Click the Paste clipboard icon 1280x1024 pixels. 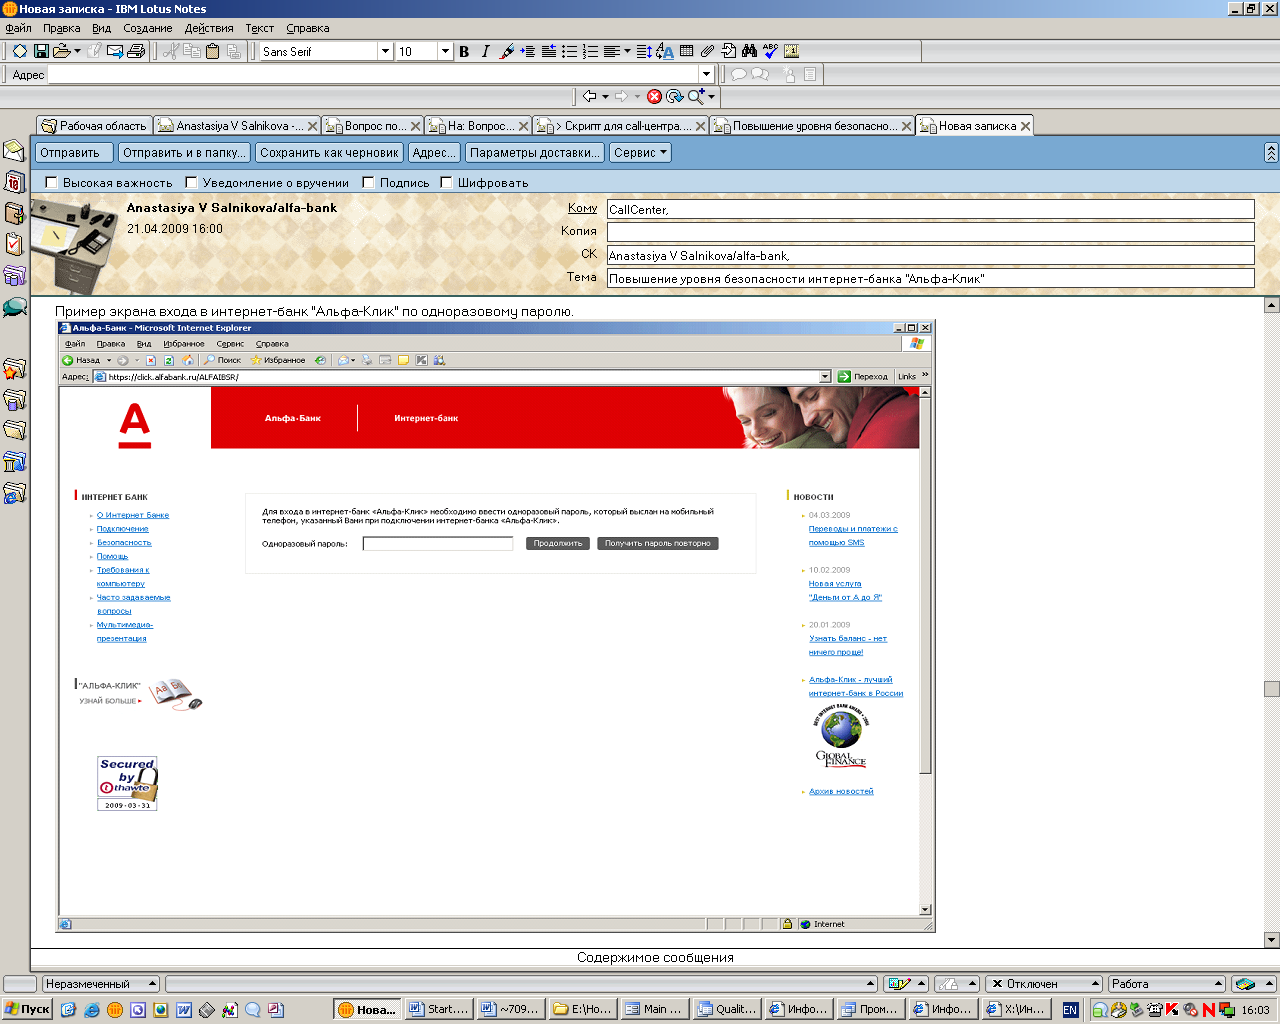[x=212, y=51]
